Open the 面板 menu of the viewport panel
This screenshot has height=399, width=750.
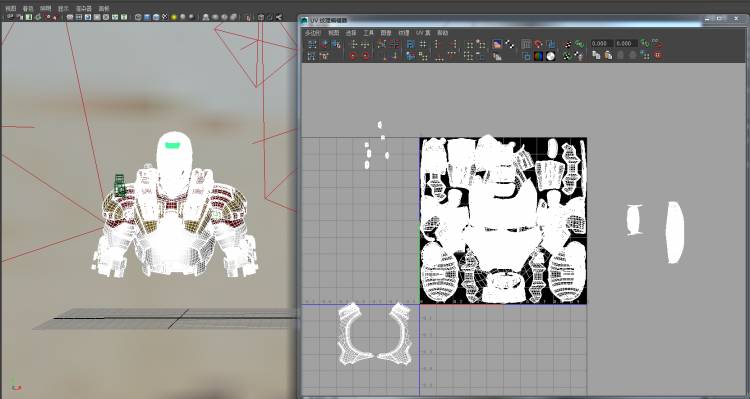[x=103, y=8]
